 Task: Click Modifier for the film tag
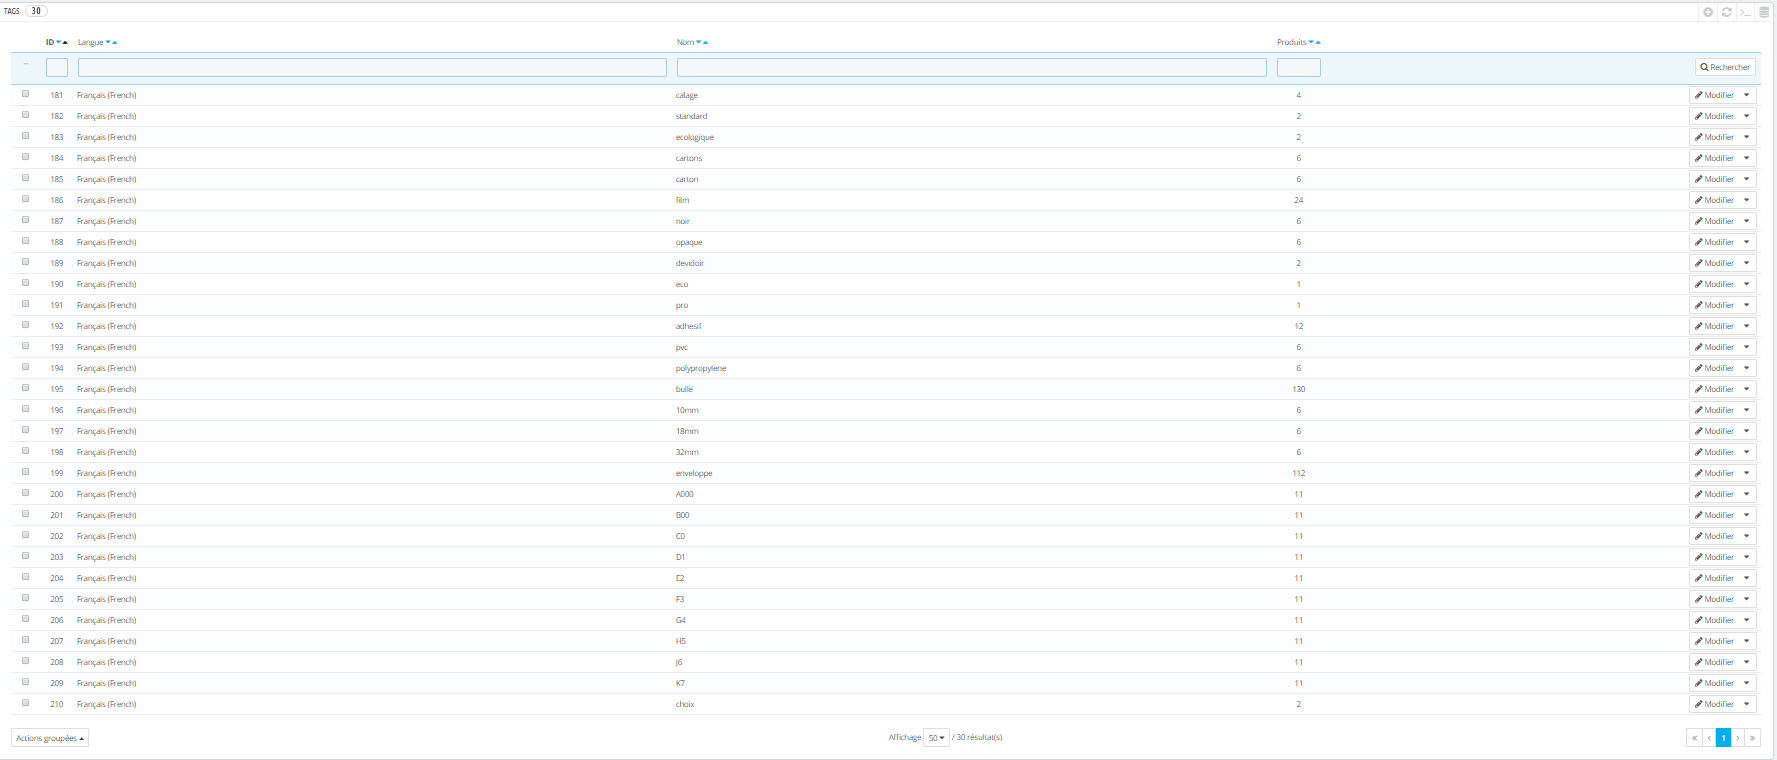pyautogui.click(x=1714, y=200)
